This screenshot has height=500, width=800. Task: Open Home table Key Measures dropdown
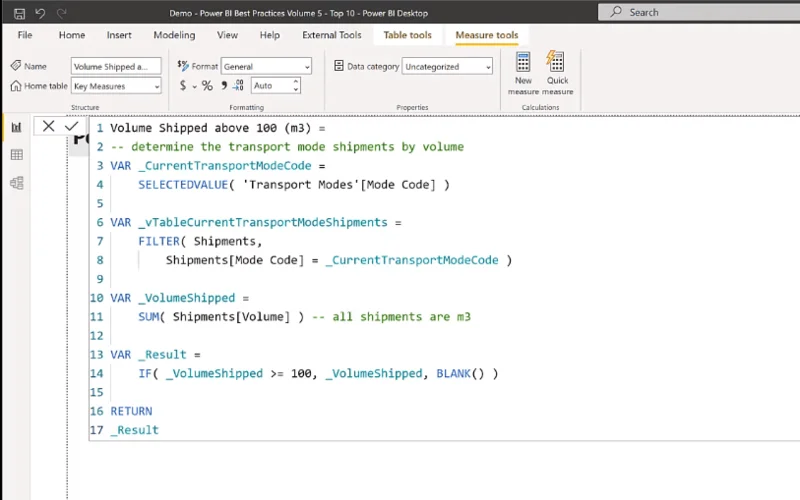click(116, 86)
